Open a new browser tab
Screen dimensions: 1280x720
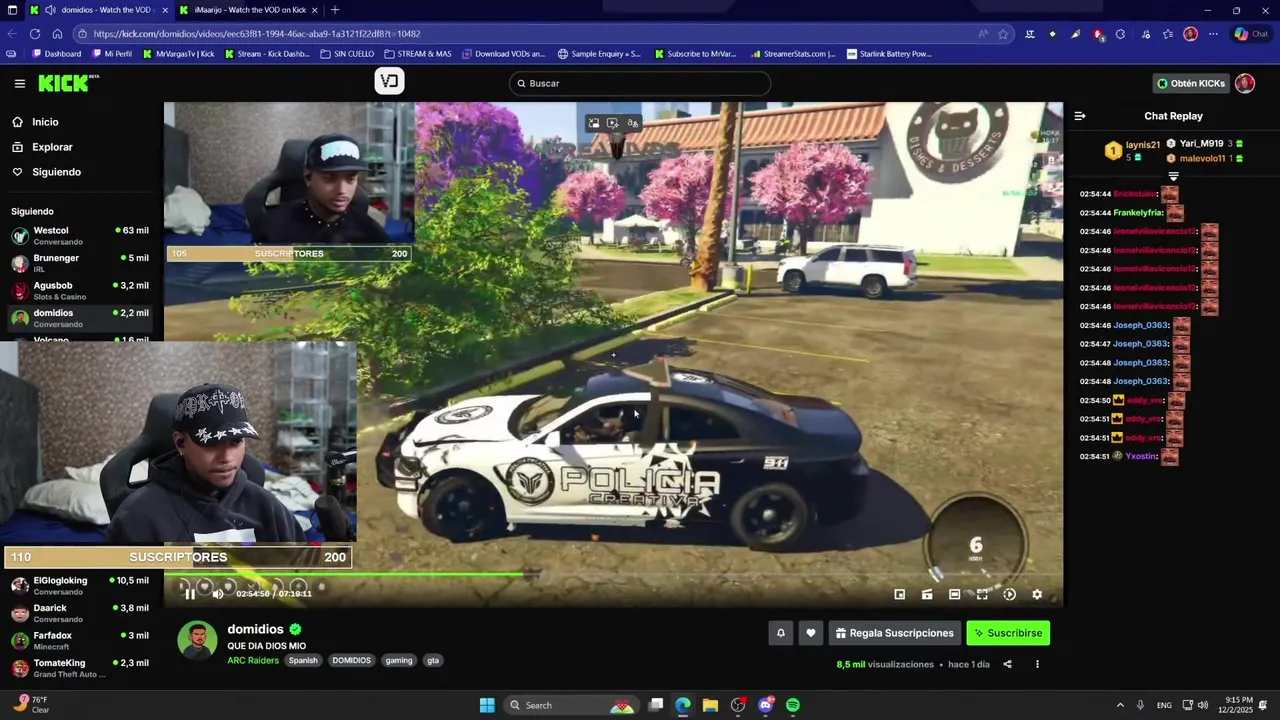coord(335,10)
